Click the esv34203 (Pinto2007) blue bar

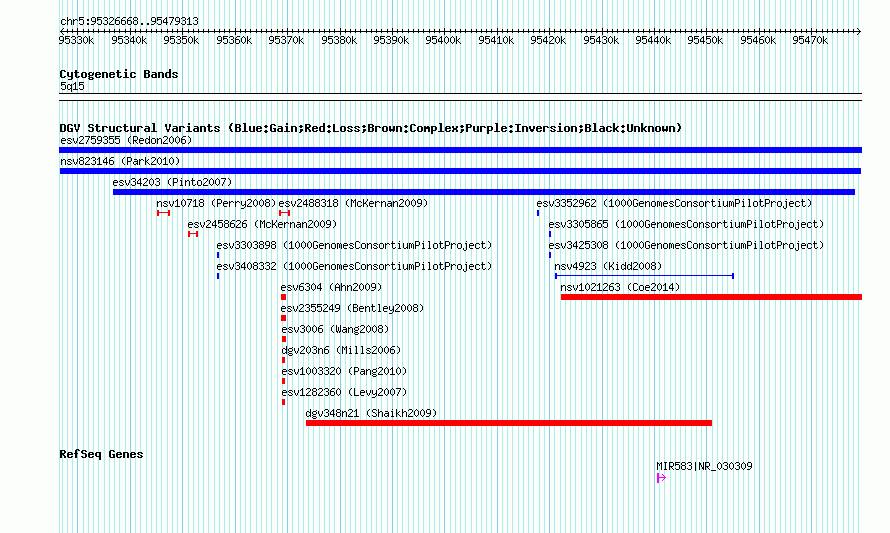pyautogui.click(x=484, y=192)
